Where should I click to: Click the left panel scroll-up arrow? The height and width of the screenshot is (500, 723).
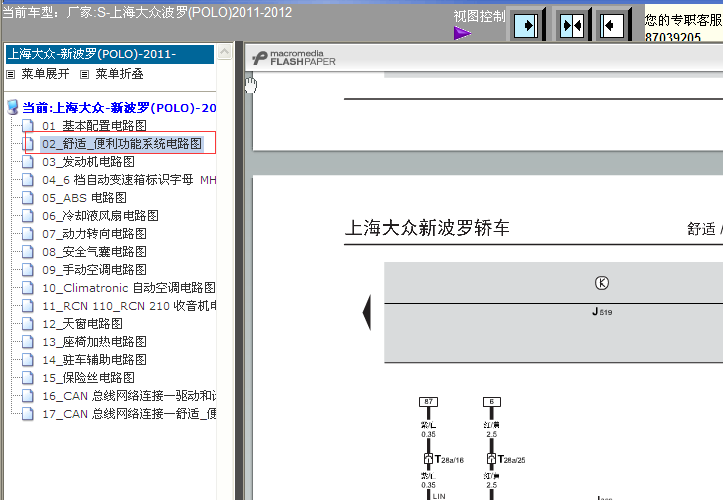(225, 52)
